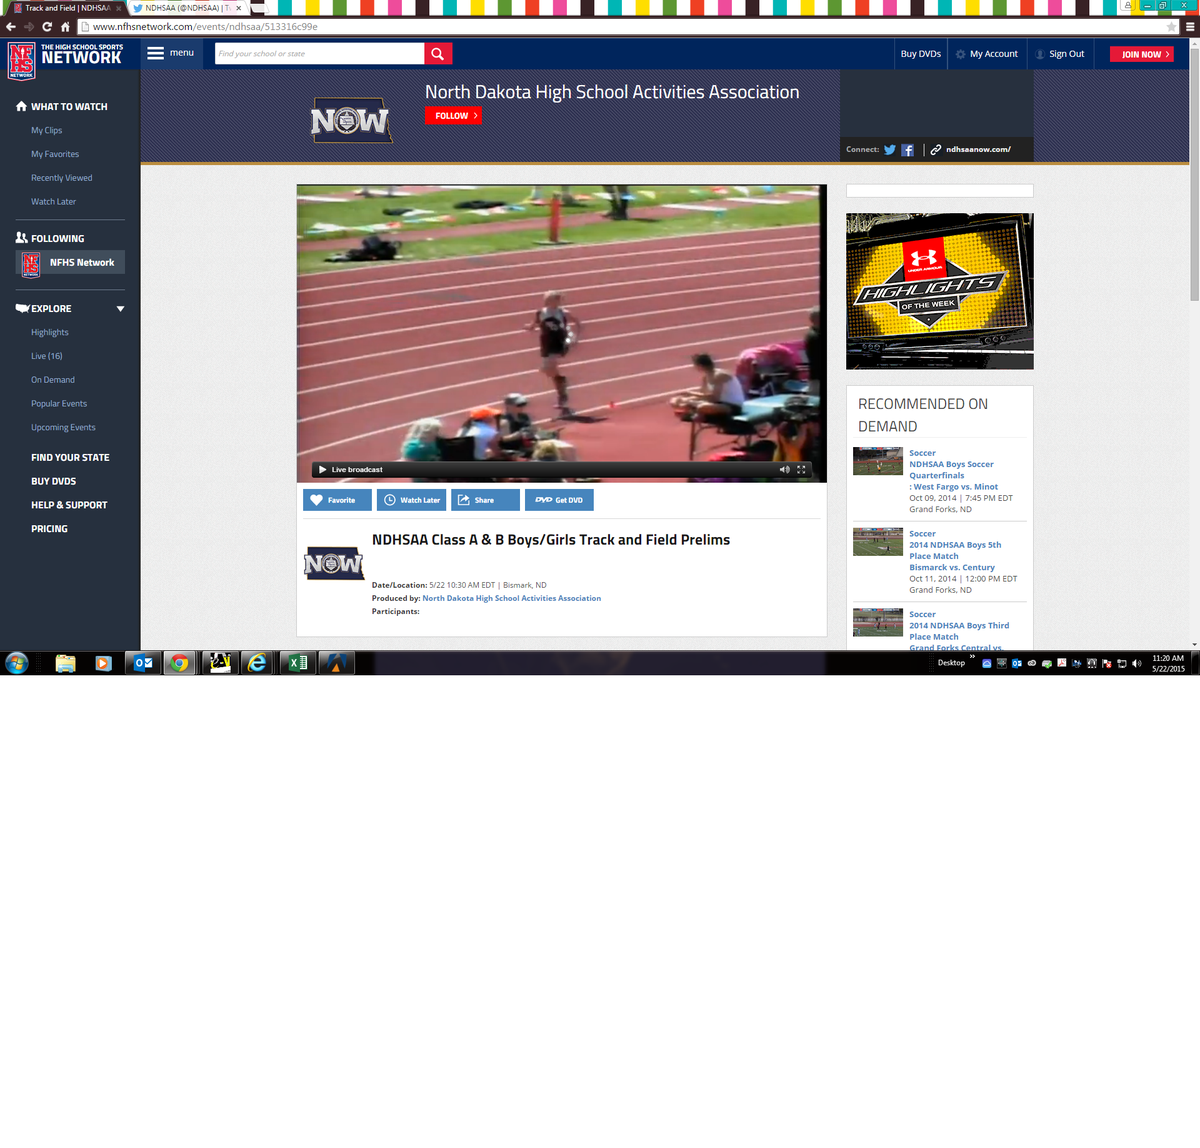
Task: Open HELP & SUPPORT
Action: (x=69, y=506)
